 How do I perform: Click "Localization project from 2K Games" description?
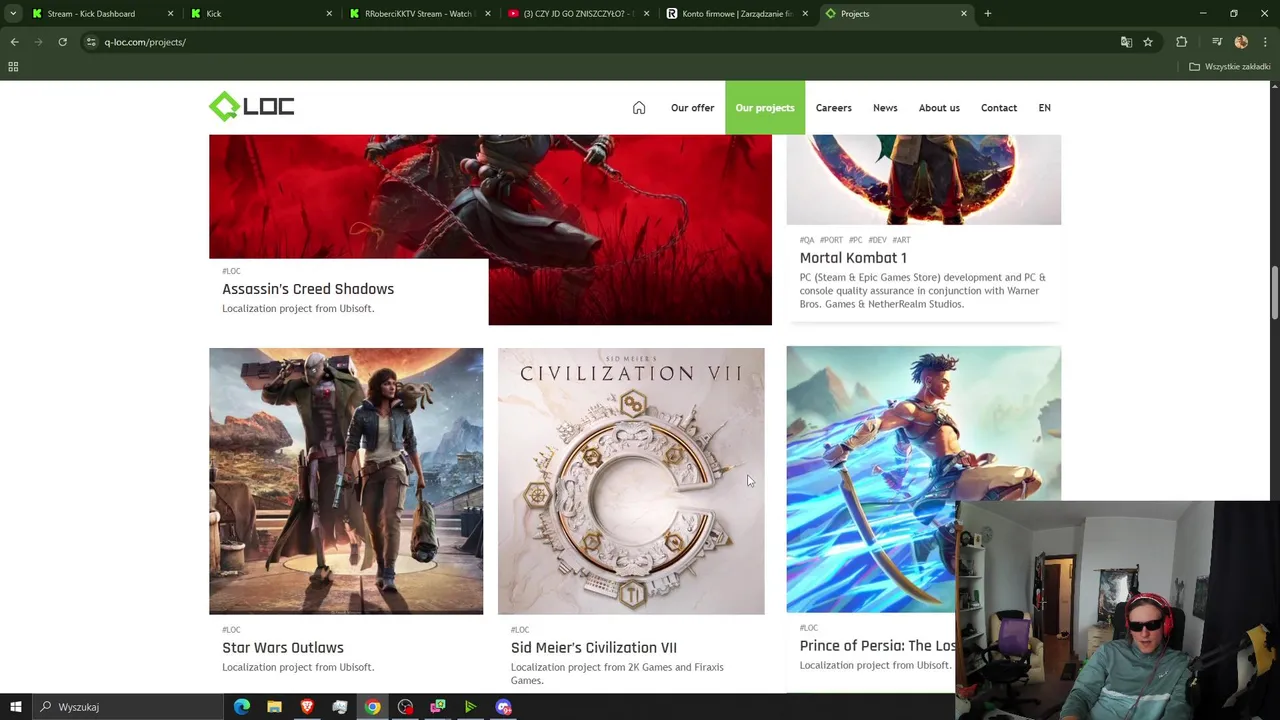pos(617,673)
